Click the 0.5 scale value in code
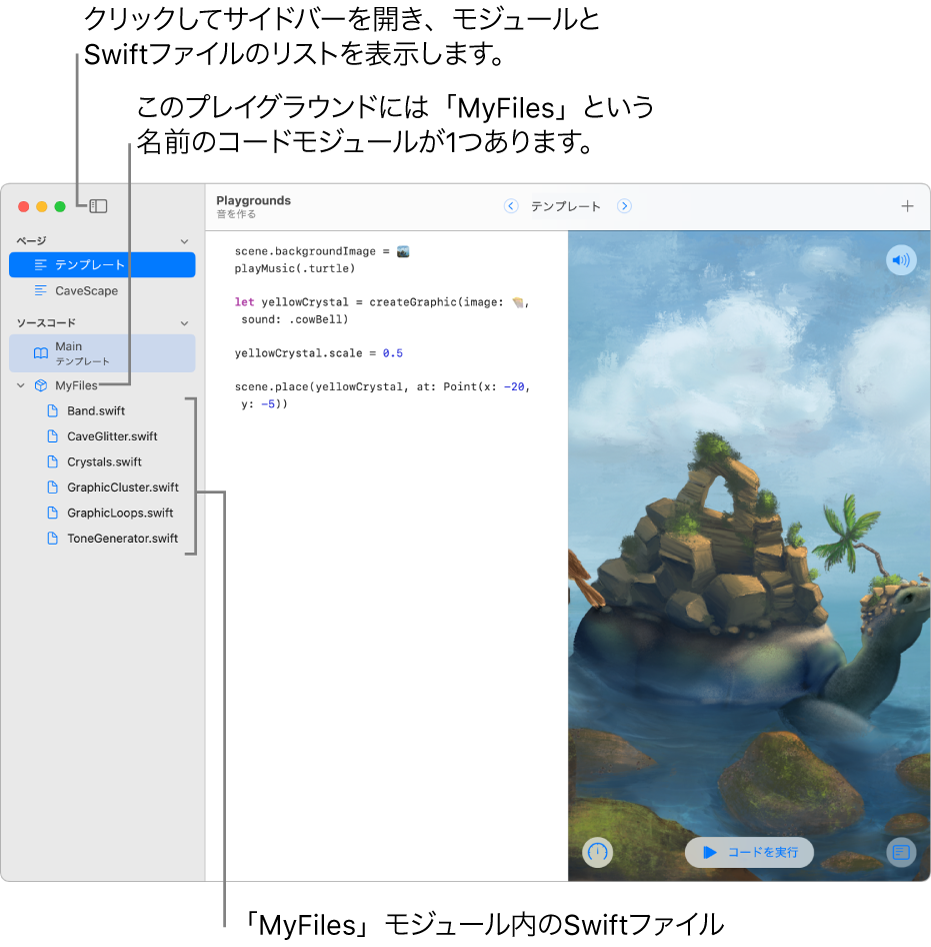Viewport: 931px width, 947px height. [x=392, y=353]
